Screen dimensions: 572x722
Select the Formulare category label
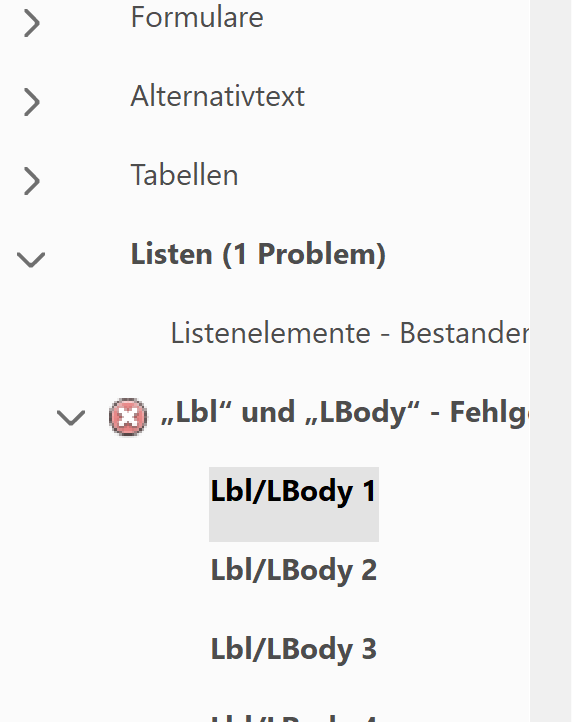coord(197,17)
